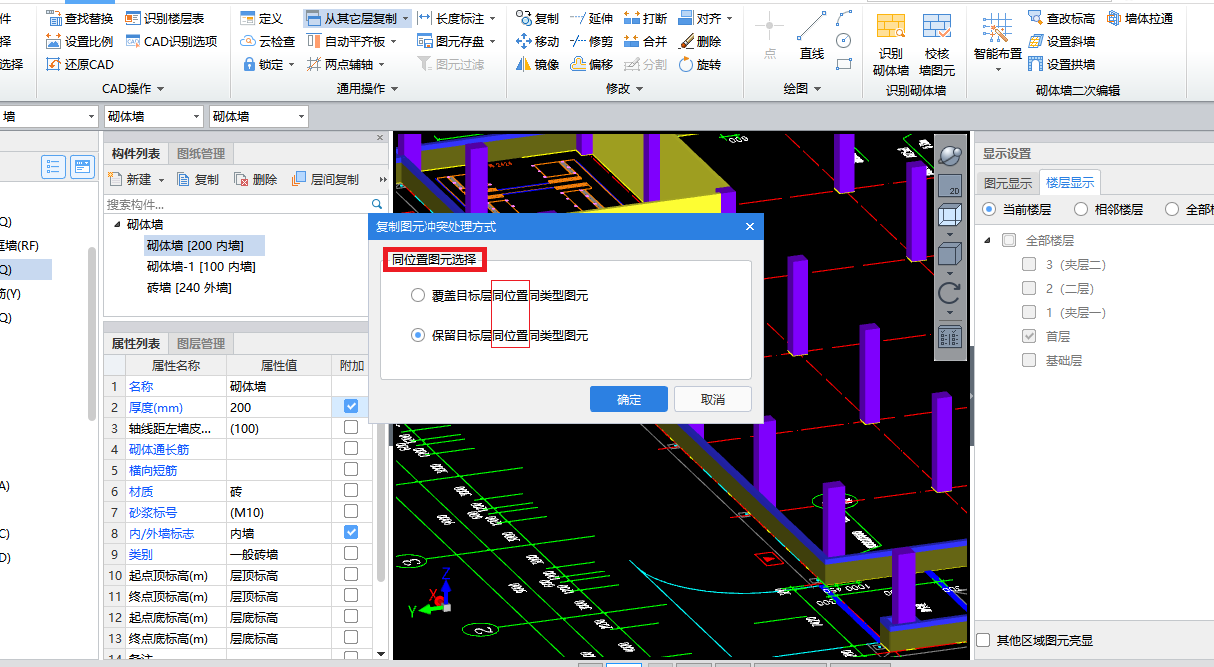1214x667 pixels.
Task: Click the 3D orbit view icon
Action: [x=950, y=155]
